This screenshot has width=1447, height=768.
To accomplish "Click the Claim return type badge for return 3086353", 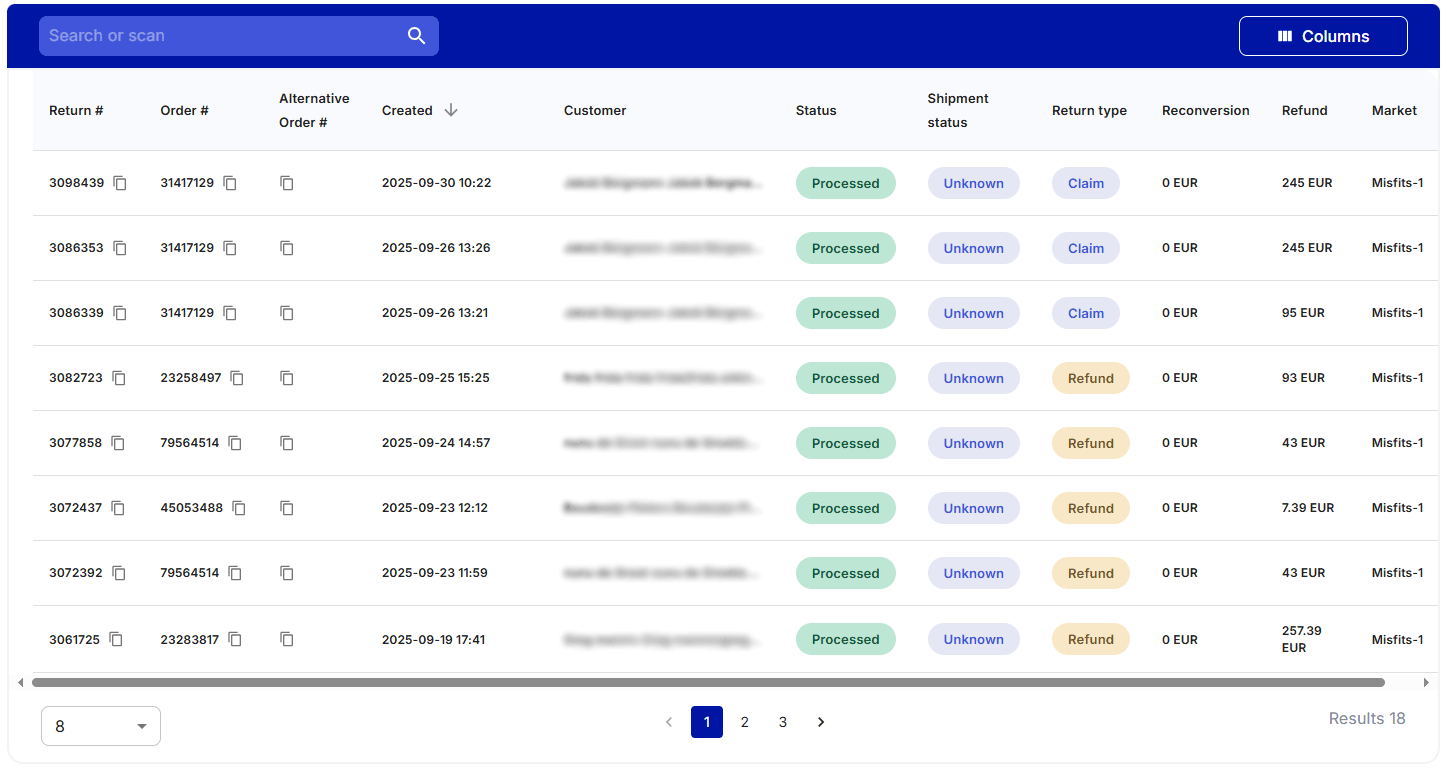I will pyautogui.click(x=1086, y=248).
